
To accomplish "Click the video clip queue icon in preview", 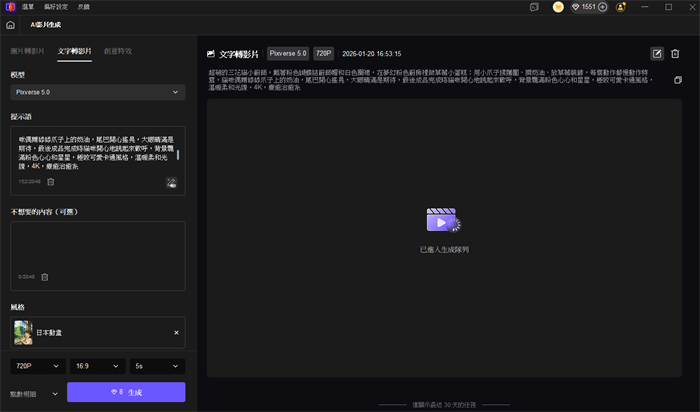I will click(x=443, y=220).
